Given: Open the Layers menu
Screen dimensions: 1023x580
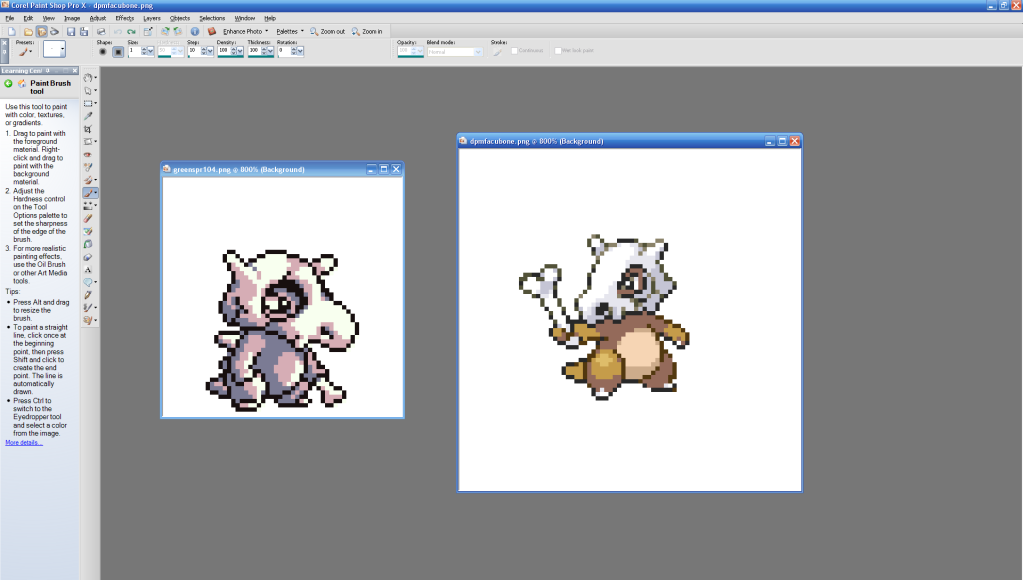Looking at the screenshot, I should (152, 18).
